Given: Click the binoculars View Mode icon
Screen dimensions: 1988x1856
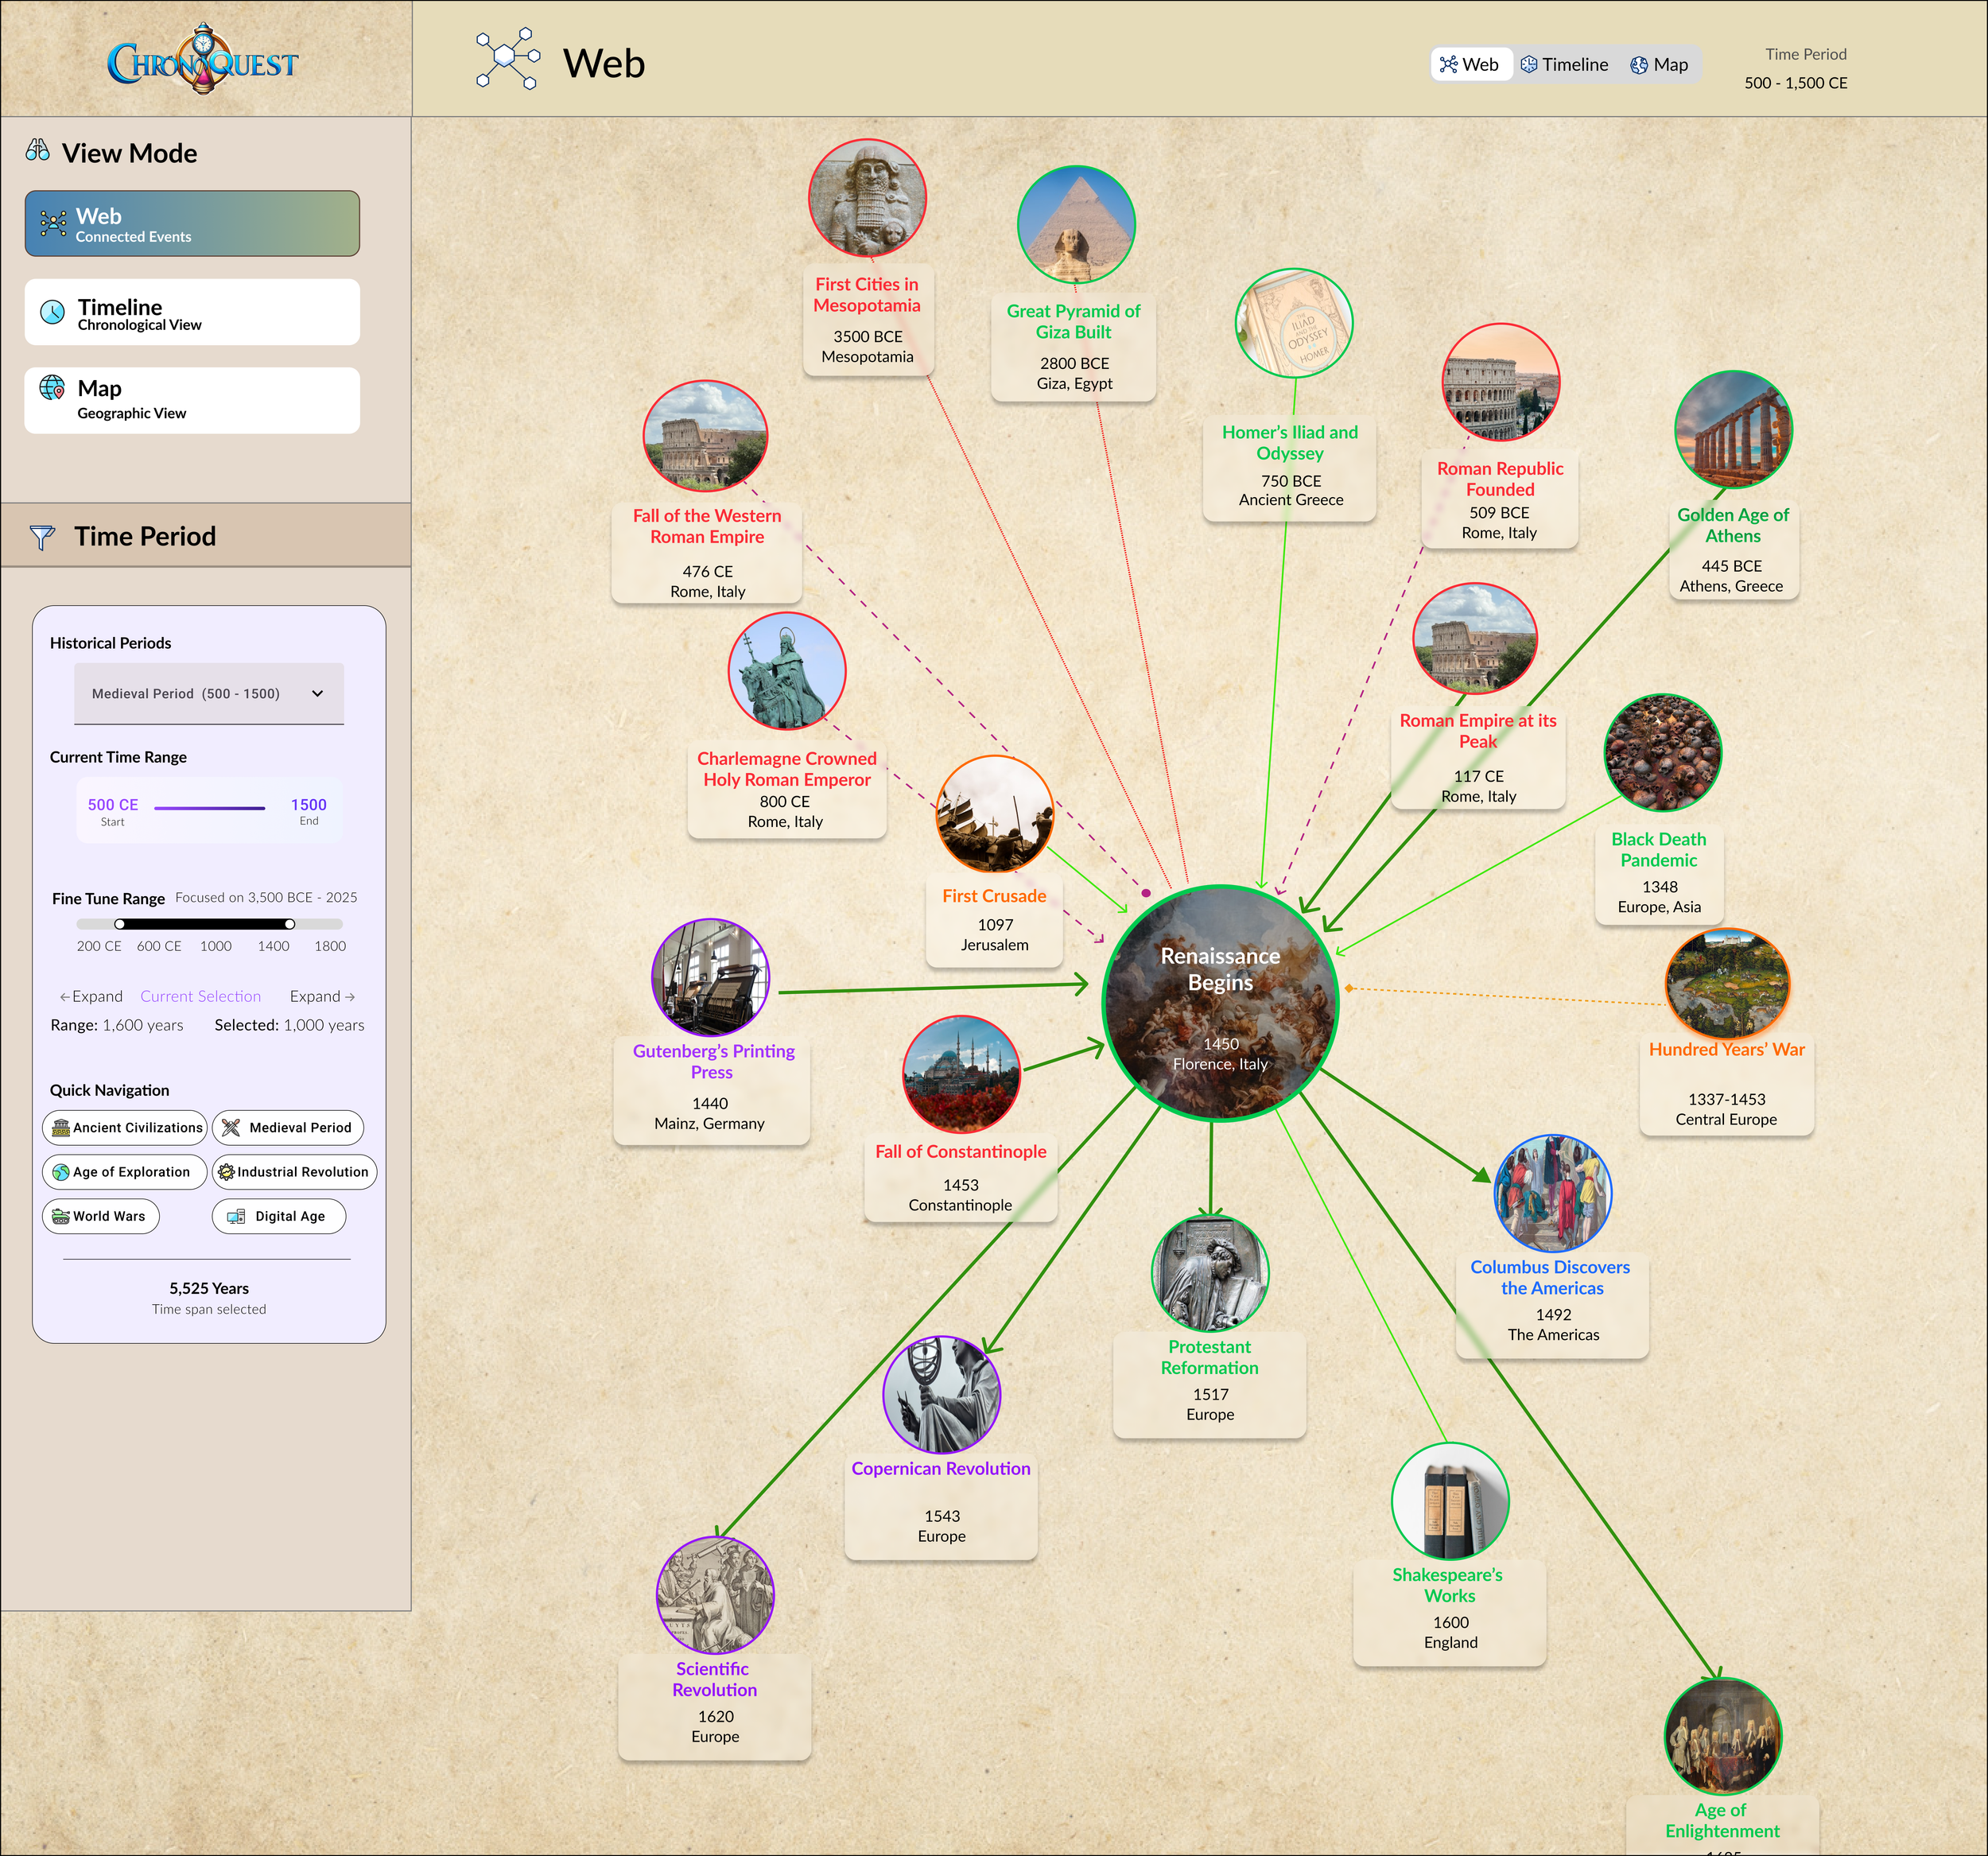Looking at the screenshot, I should click(x=38, y=151).
